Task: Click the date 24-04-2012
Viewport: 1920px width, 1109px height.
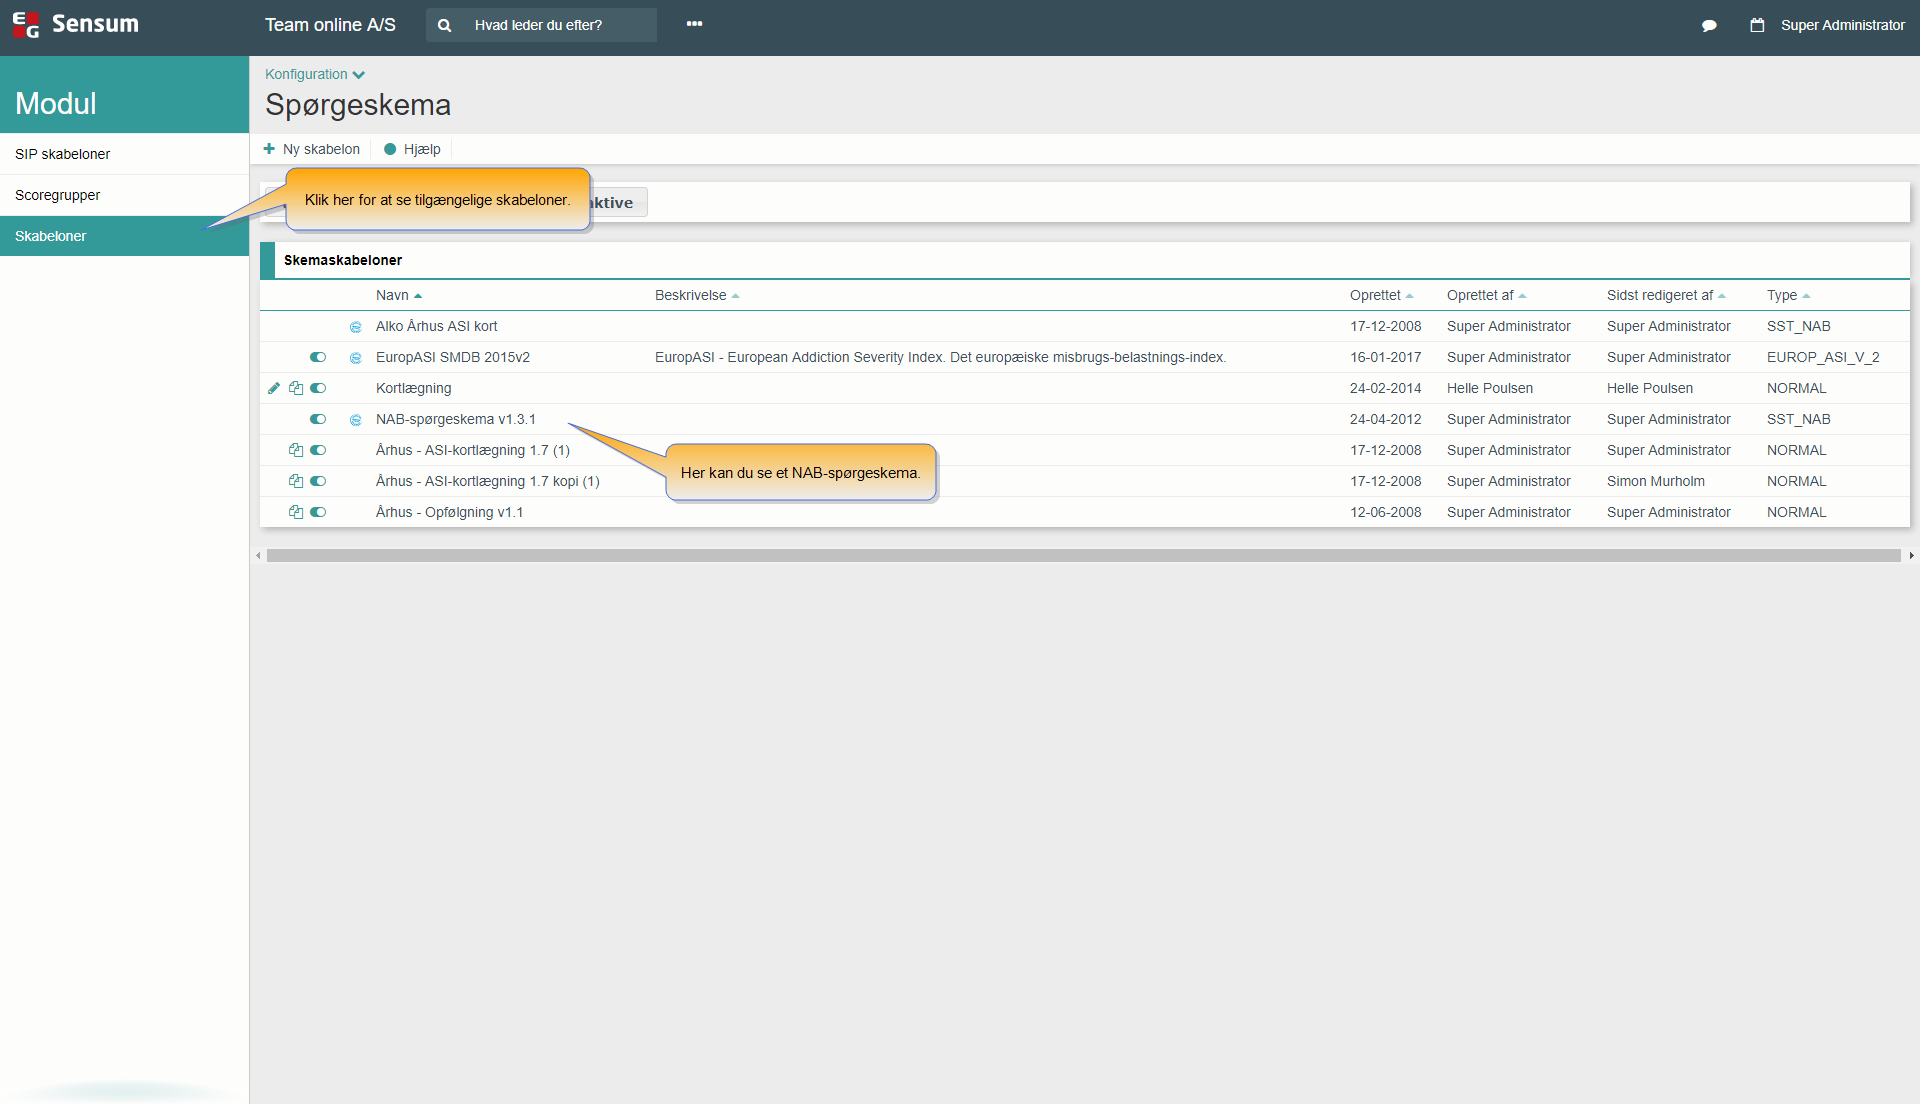Action: coord(1385,419)
